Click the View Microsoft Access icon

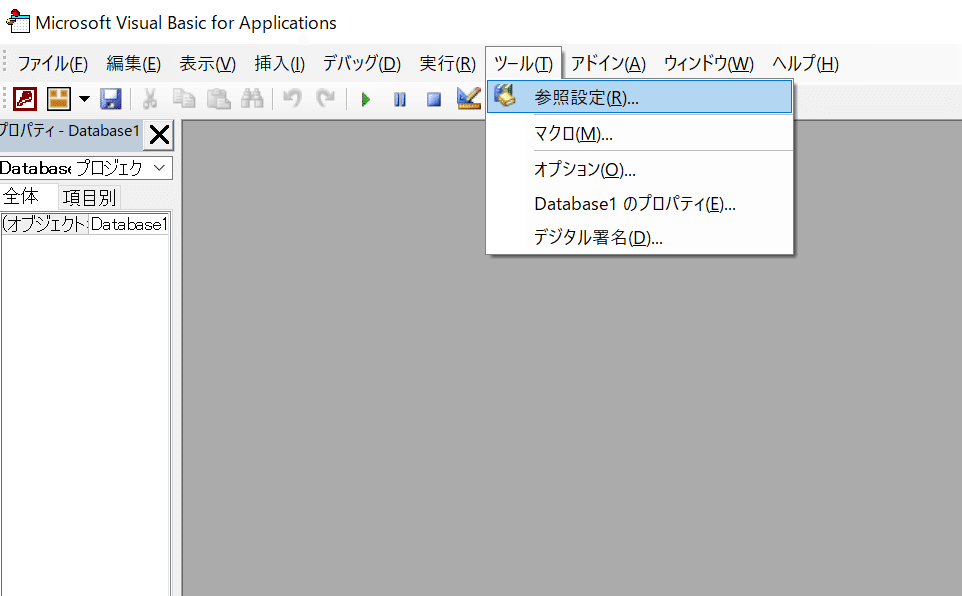pos(25,99)
